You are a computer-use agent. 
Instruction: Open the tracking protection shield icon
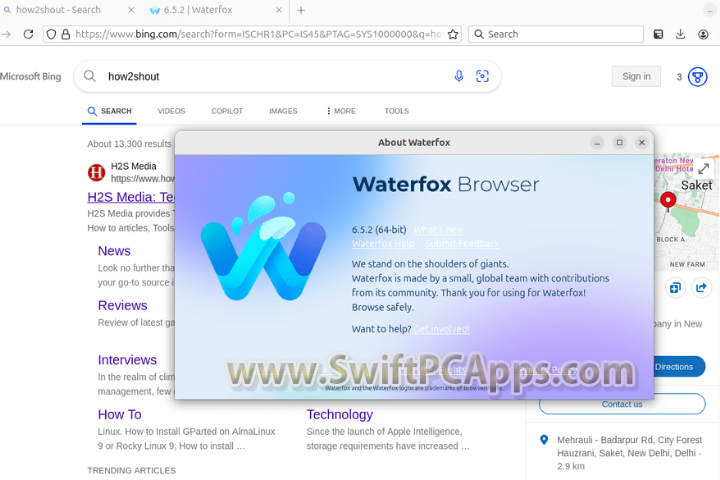51,34
